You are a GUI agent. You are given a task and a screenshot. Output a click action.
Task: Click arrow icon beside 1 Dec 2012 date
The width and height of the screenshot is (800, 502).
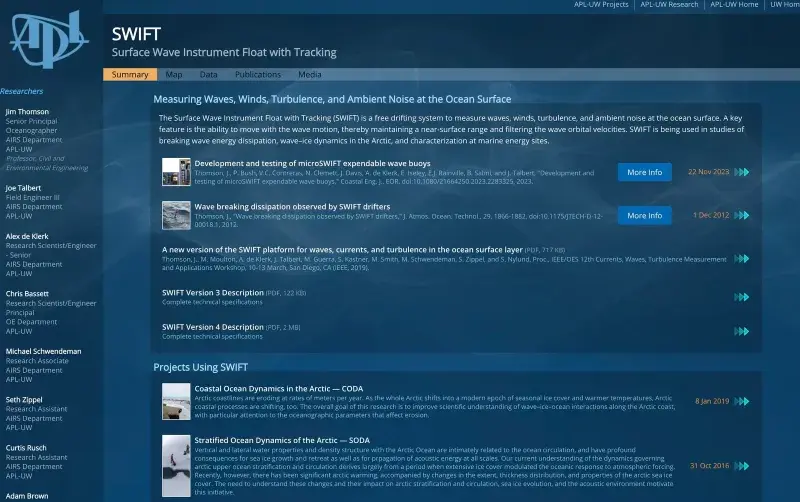click(x=741, y=215)
